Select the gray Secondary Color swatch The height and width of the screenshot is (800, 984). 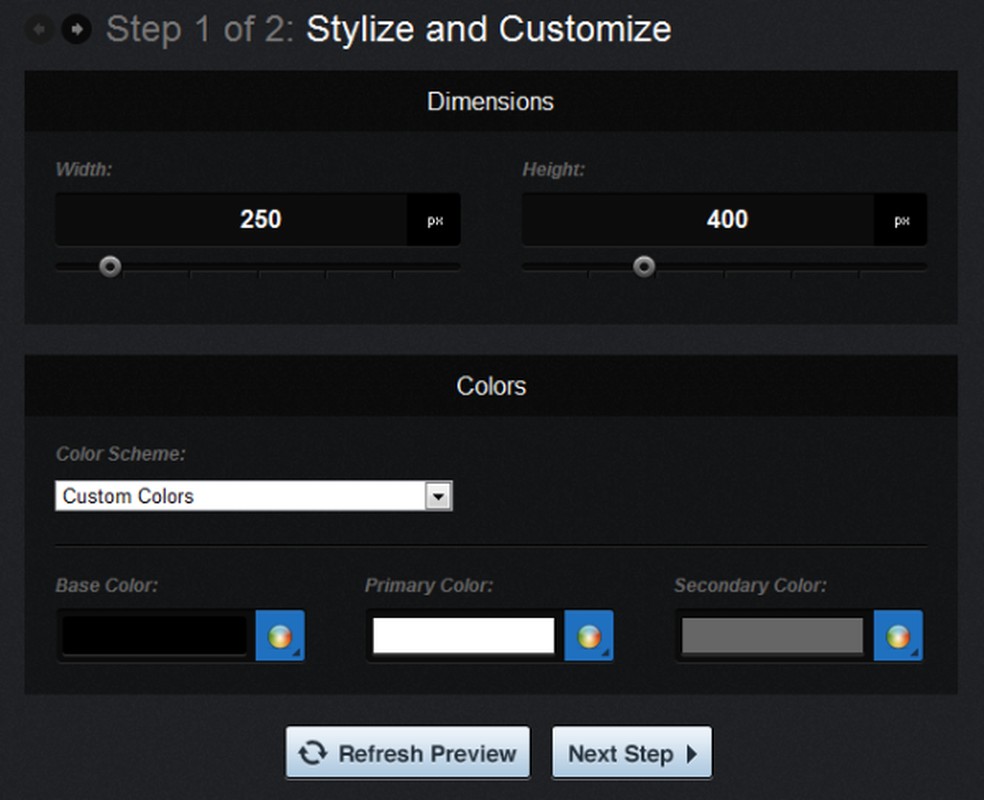[x=772, y=636]
